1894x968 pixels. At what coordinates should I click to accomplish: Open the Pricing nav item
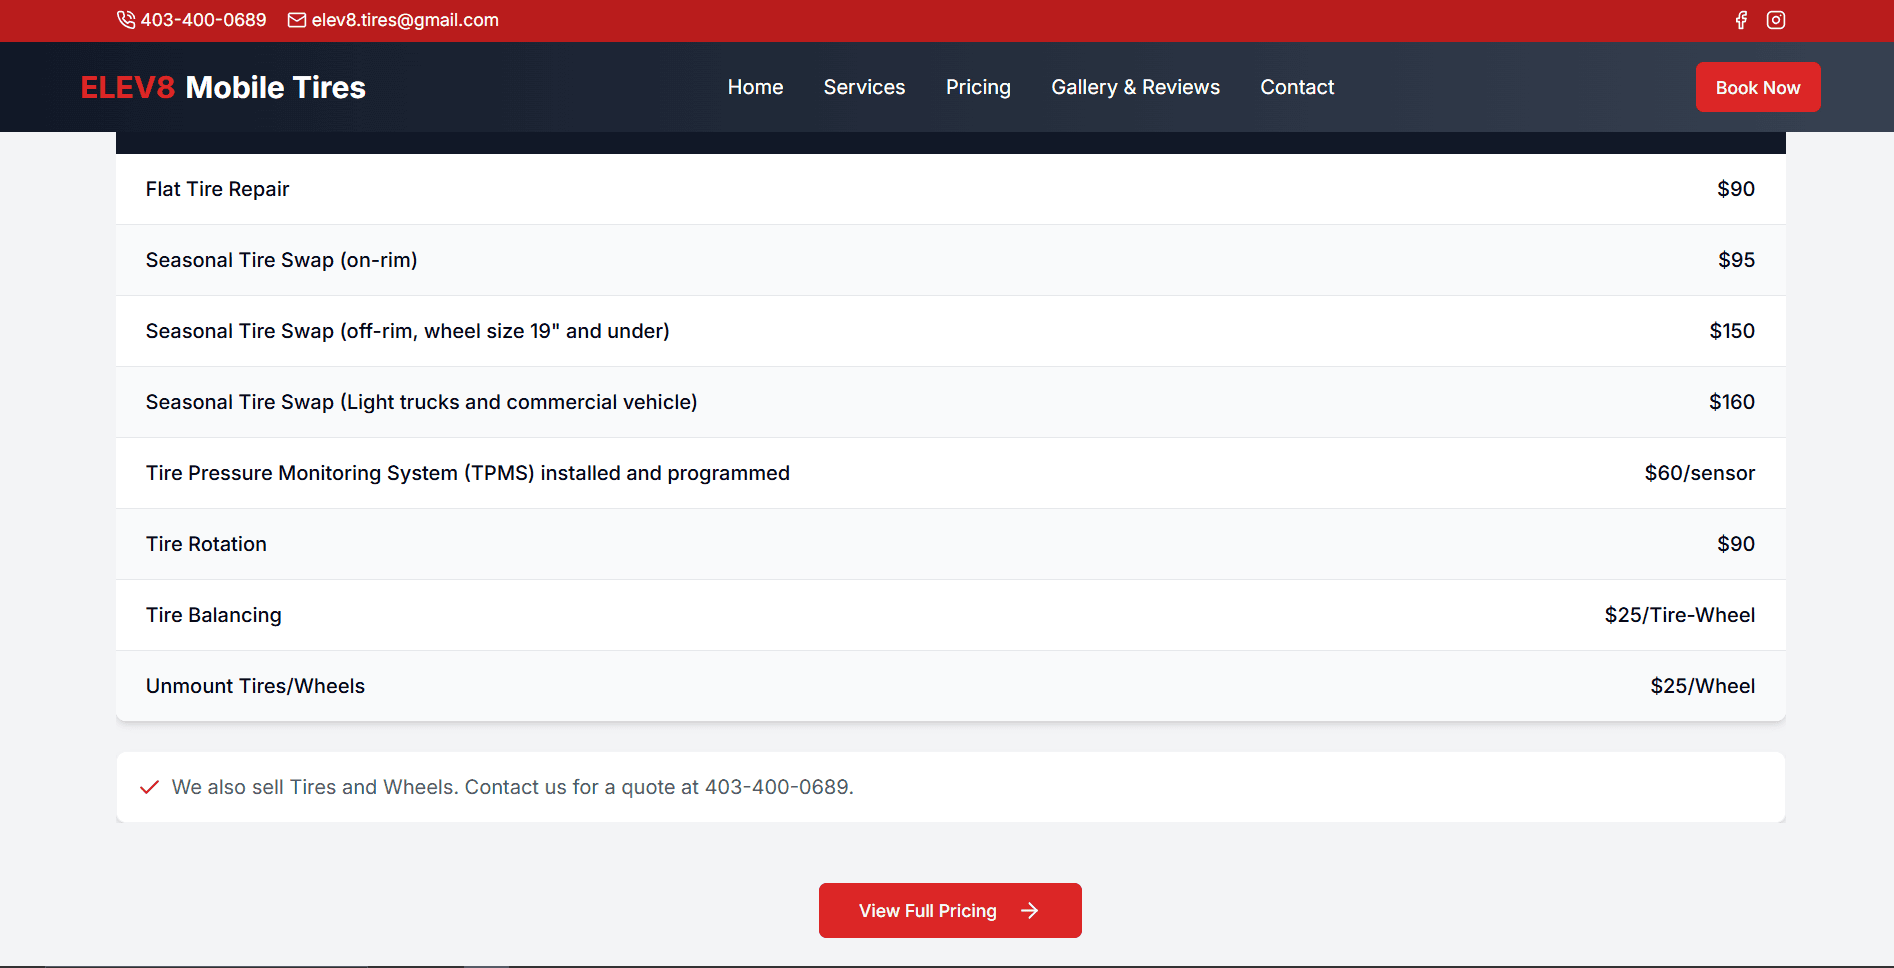coord(978,87)
